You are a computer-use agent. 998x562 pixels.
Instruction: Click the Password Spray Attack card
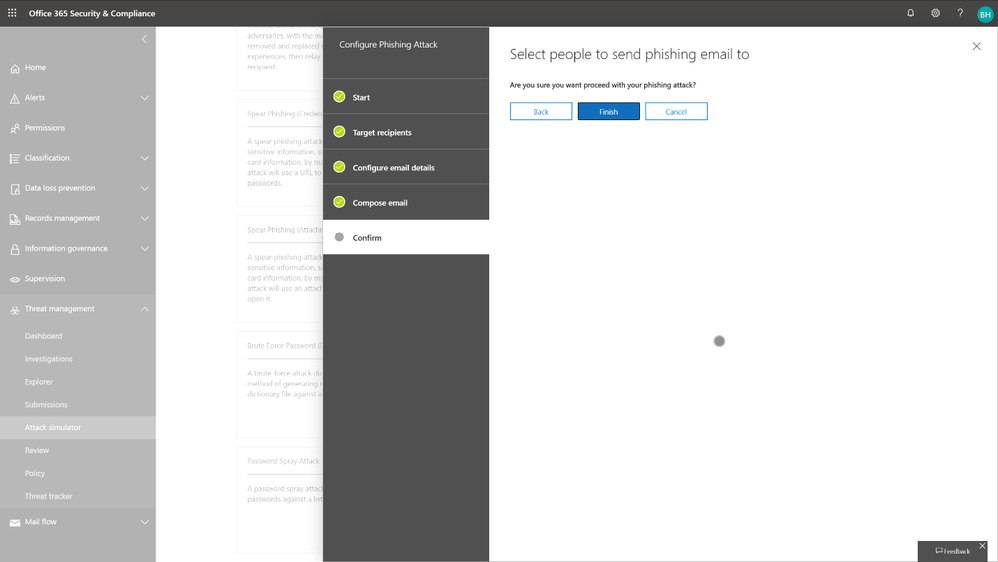click(280, 500)
